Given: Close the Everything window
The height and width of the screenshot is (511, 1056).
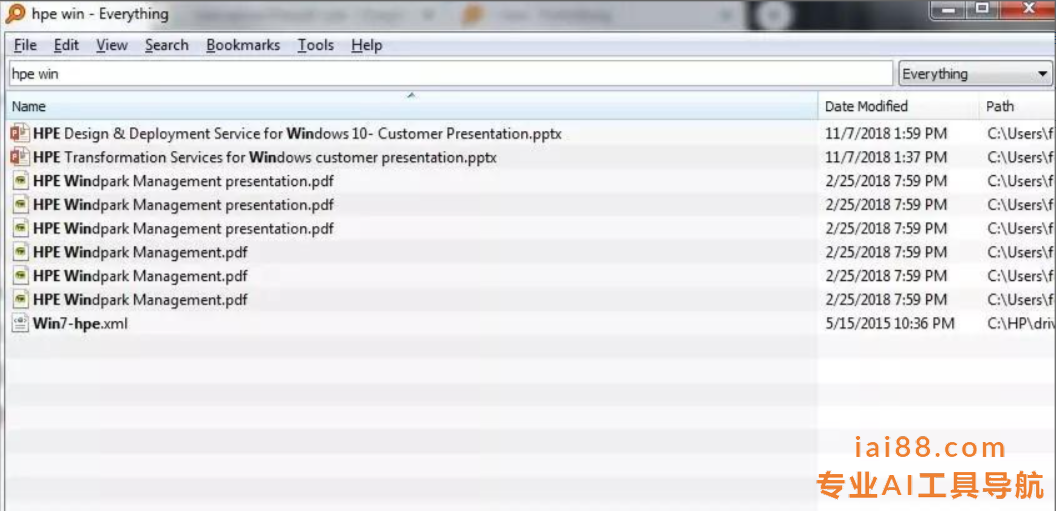Looking at the screenshot, I should click(1027, 9).
